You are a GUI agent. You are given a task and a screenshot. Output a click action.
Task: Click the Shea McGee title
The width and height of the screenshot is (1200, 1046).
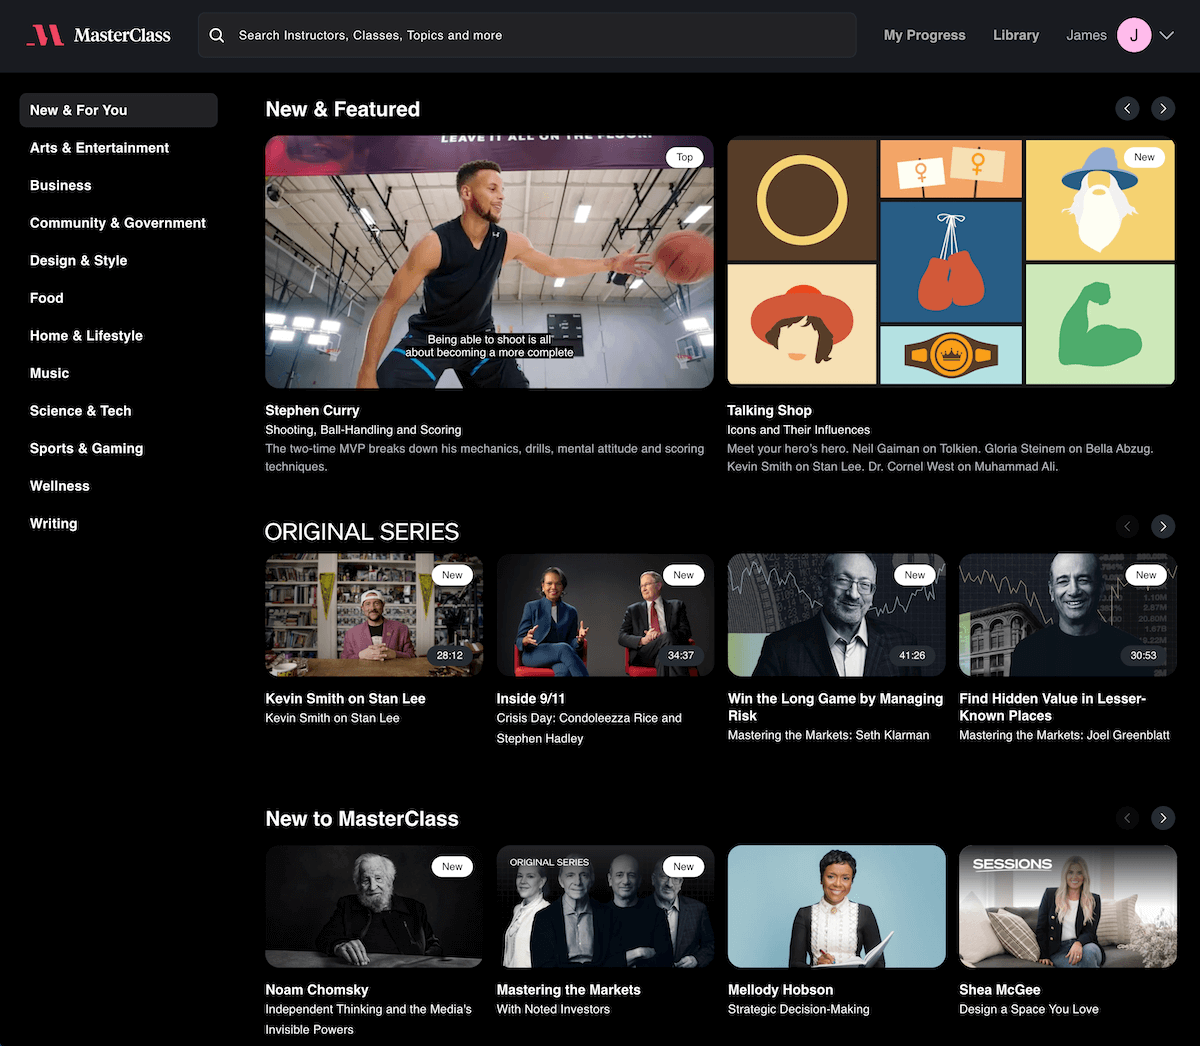pos(1000,990)
